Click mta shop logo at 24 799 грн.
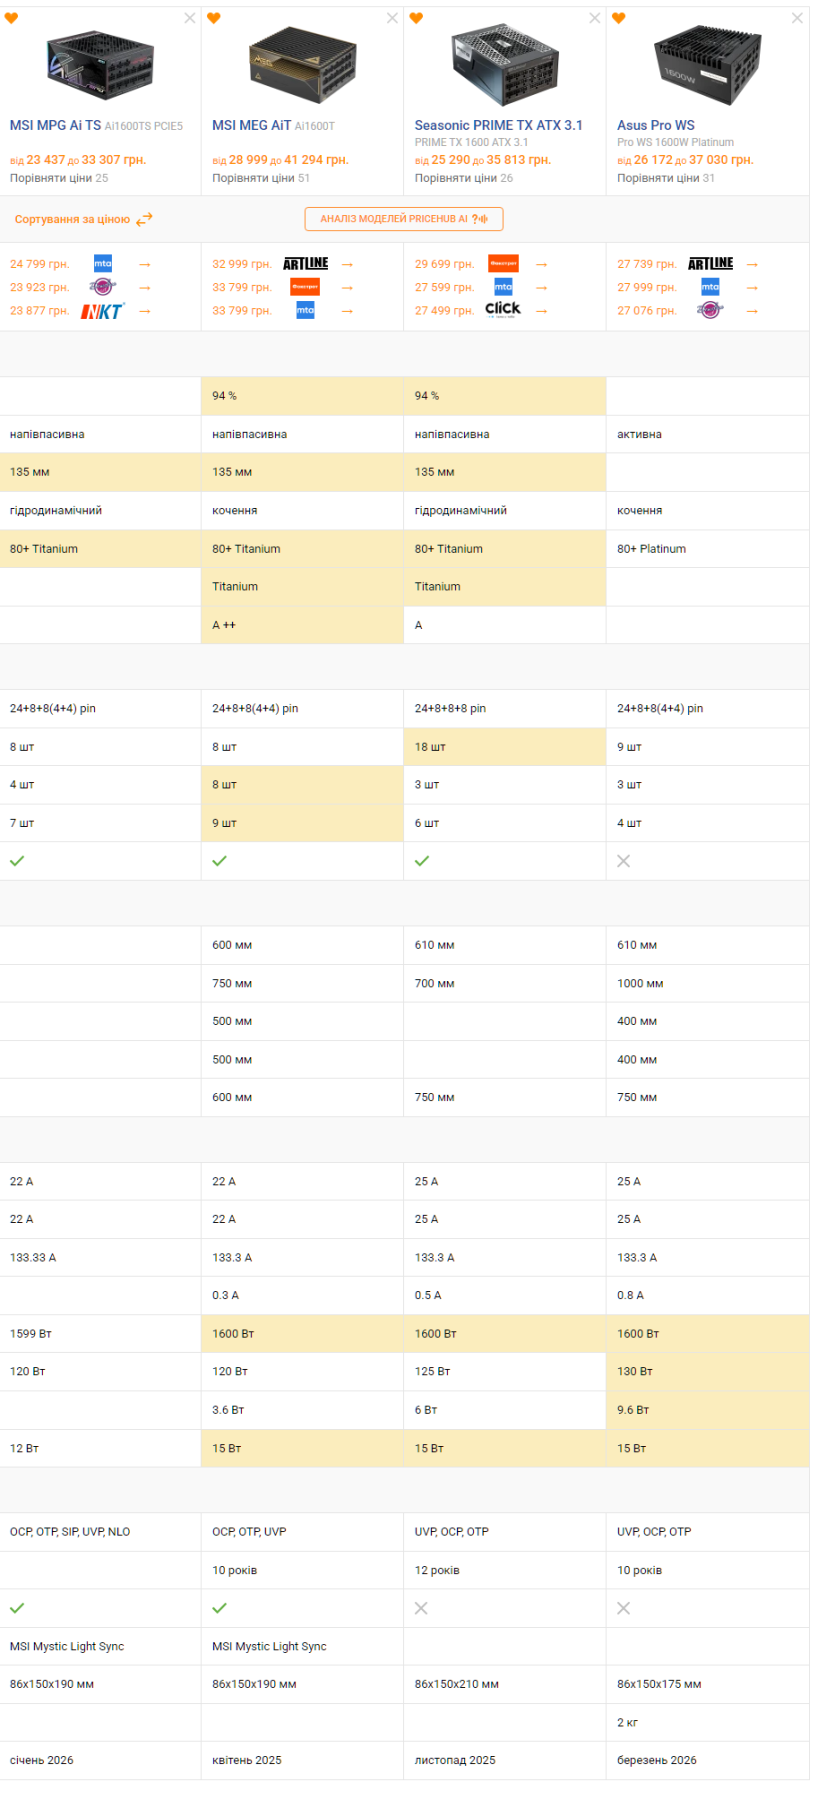Image resolution: width=835 pixels, height=1799 pixels. pos(103,264)
